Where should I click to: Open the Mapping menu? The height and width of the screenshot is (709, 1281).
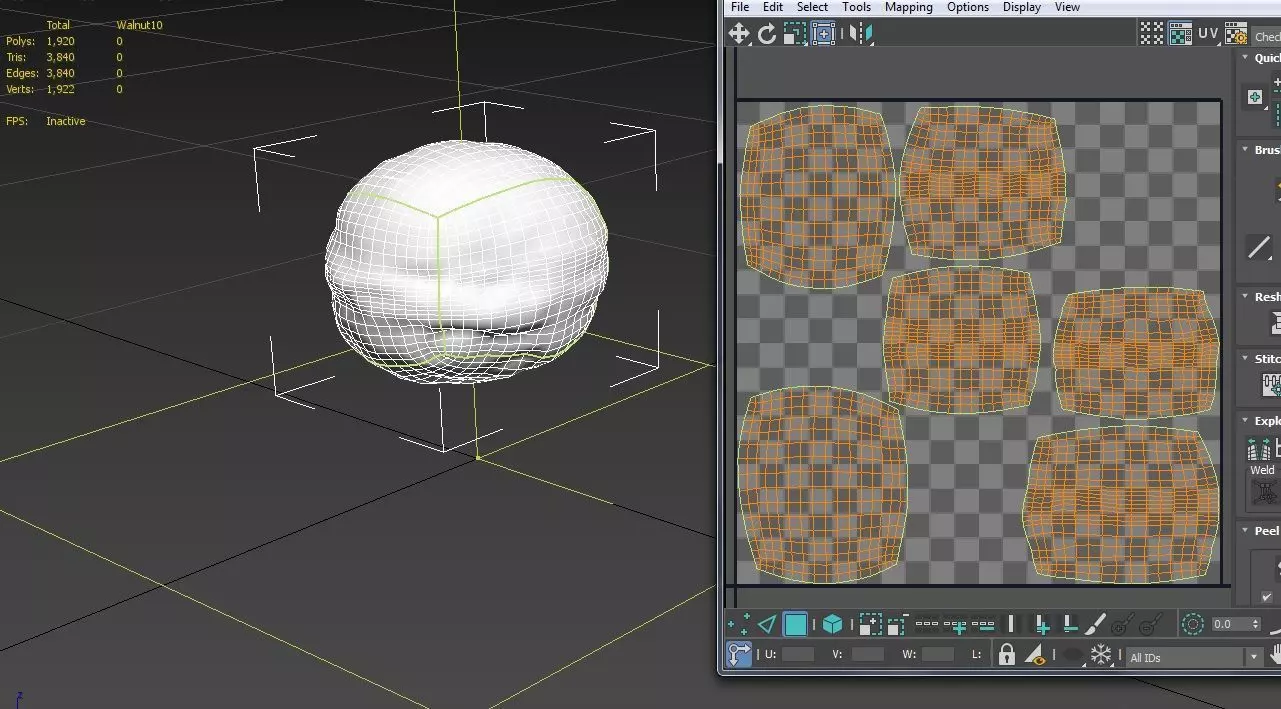pyautogui.click(x=909, y=7)
